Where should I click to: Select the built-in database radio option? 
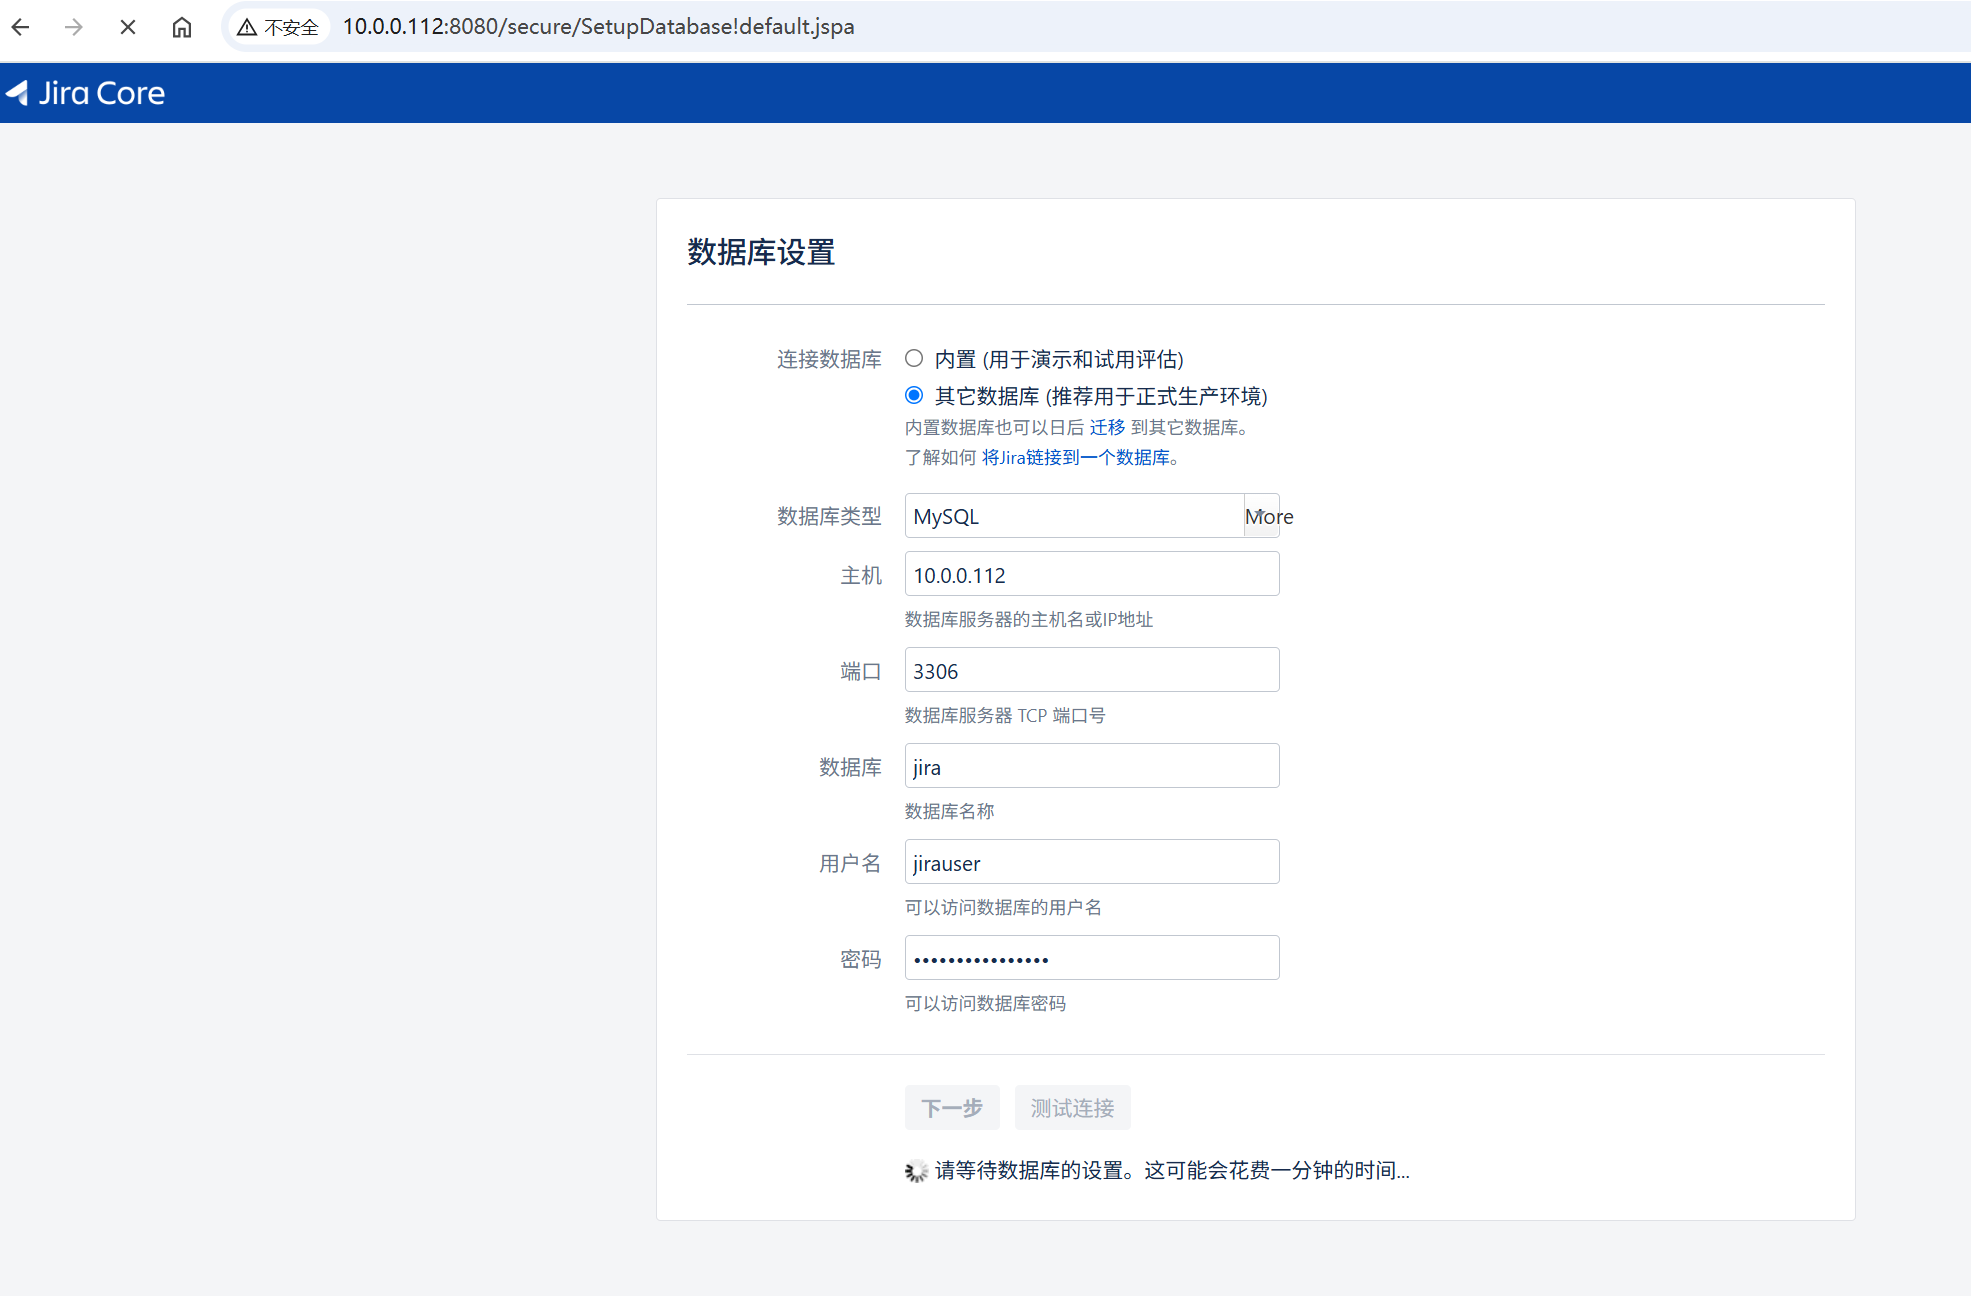tap(914, 358)
